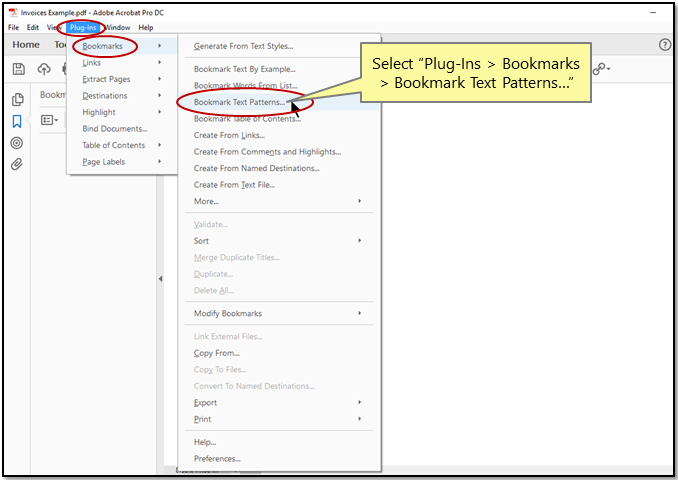This screenshot has width=678, height=480.
Task: Open the Edit menu
Action: coord(33,27)
